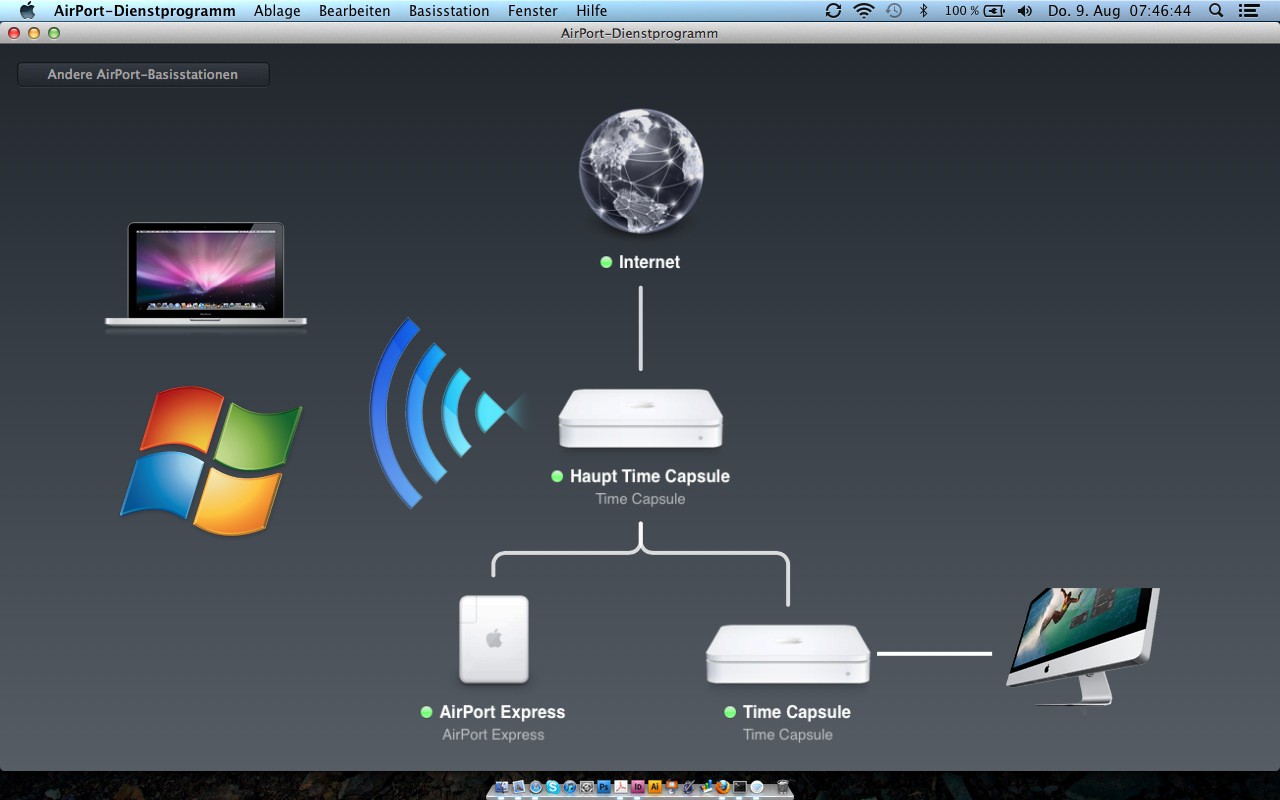Click the Windows logo graphic

pos(212,460)
